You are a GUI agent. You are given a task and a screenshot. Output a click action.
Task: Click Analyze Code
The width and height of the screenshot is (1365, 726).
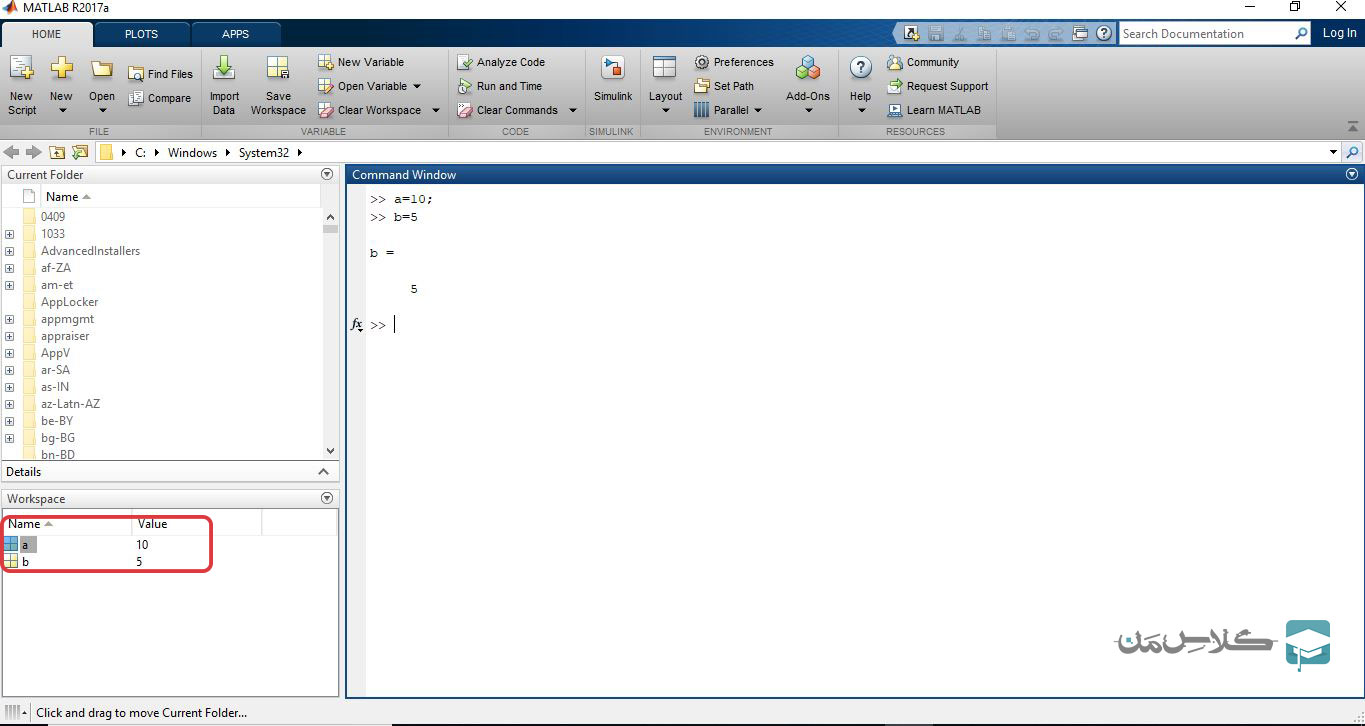point(501,62)
